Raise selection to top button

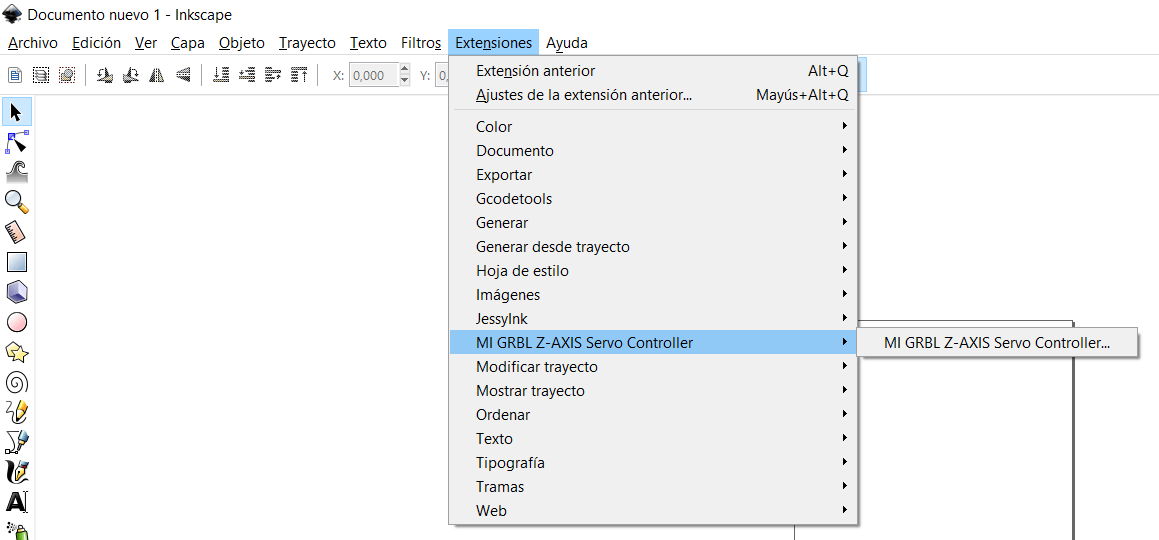pyautogui.click(x=299, y=75)
